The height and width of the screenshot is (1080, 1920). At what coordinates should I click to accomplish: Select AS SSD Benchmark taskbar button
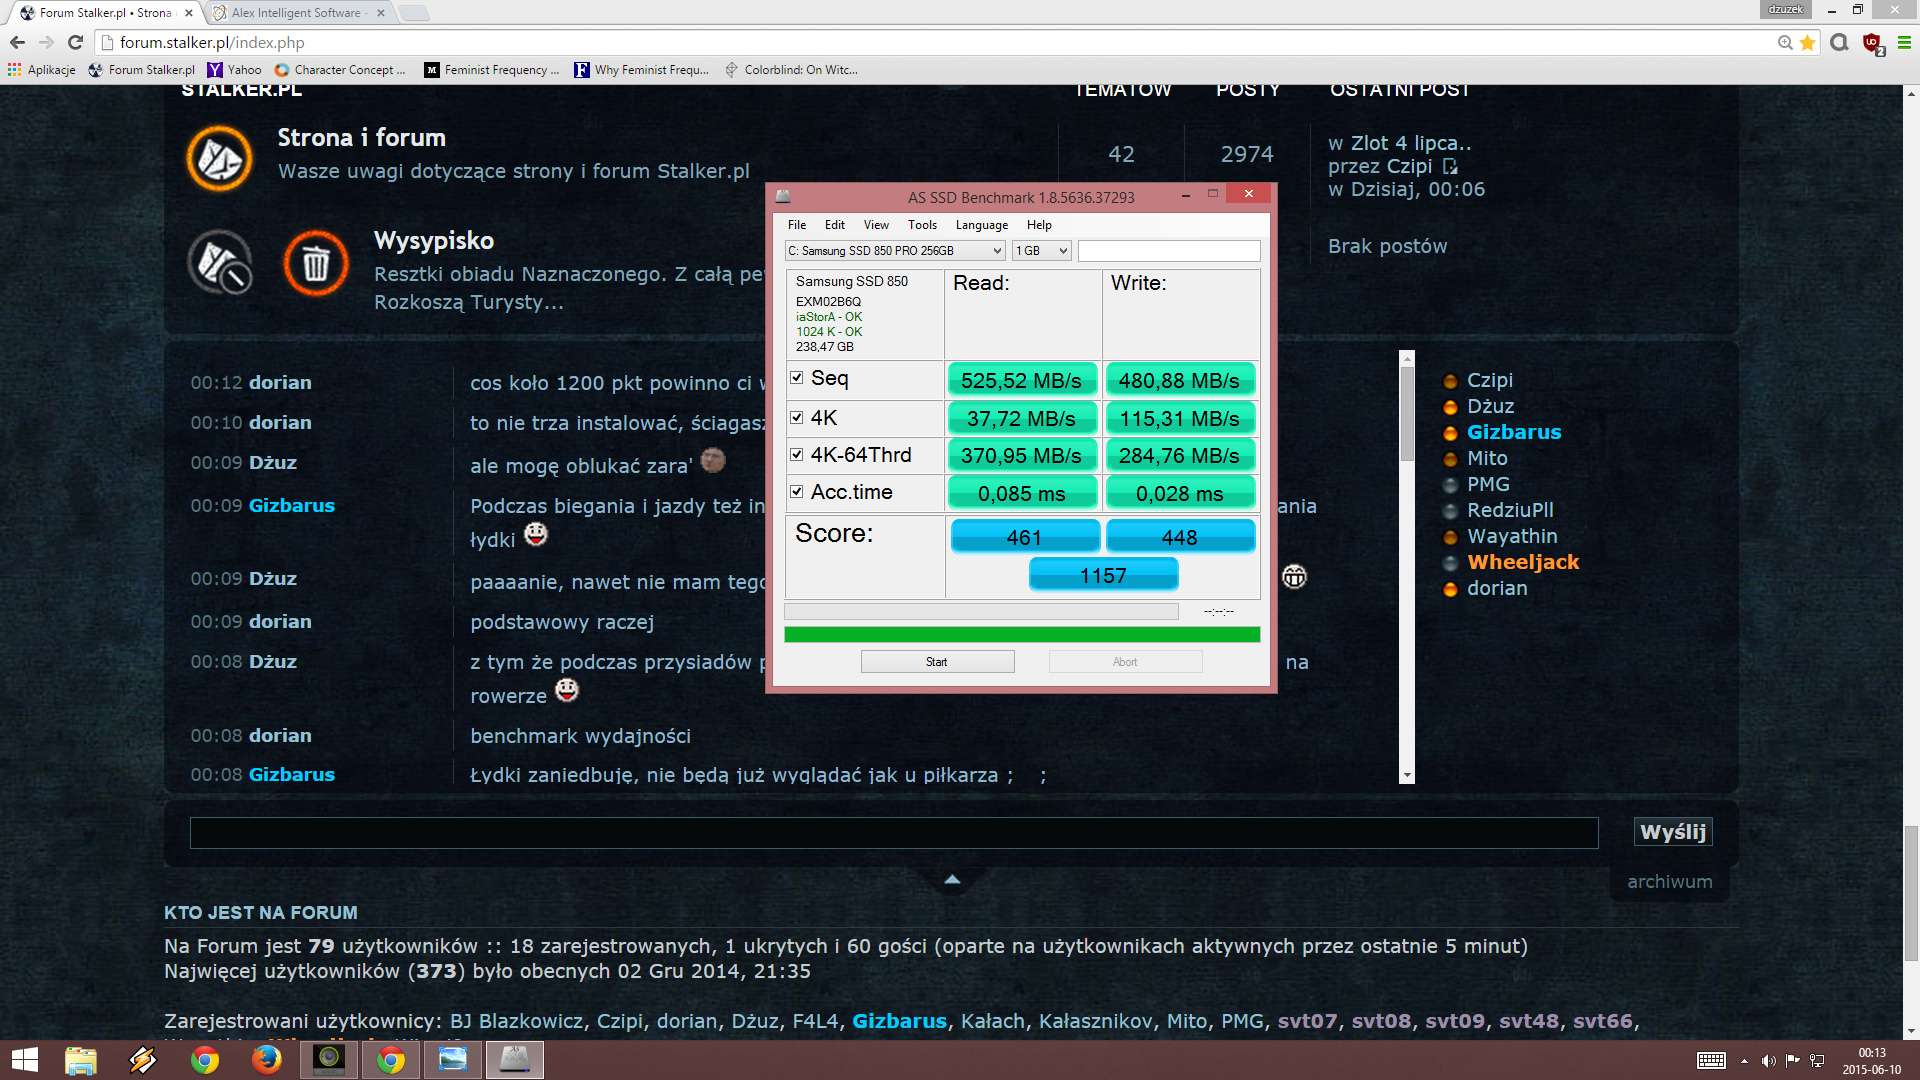pos(515,1060)
